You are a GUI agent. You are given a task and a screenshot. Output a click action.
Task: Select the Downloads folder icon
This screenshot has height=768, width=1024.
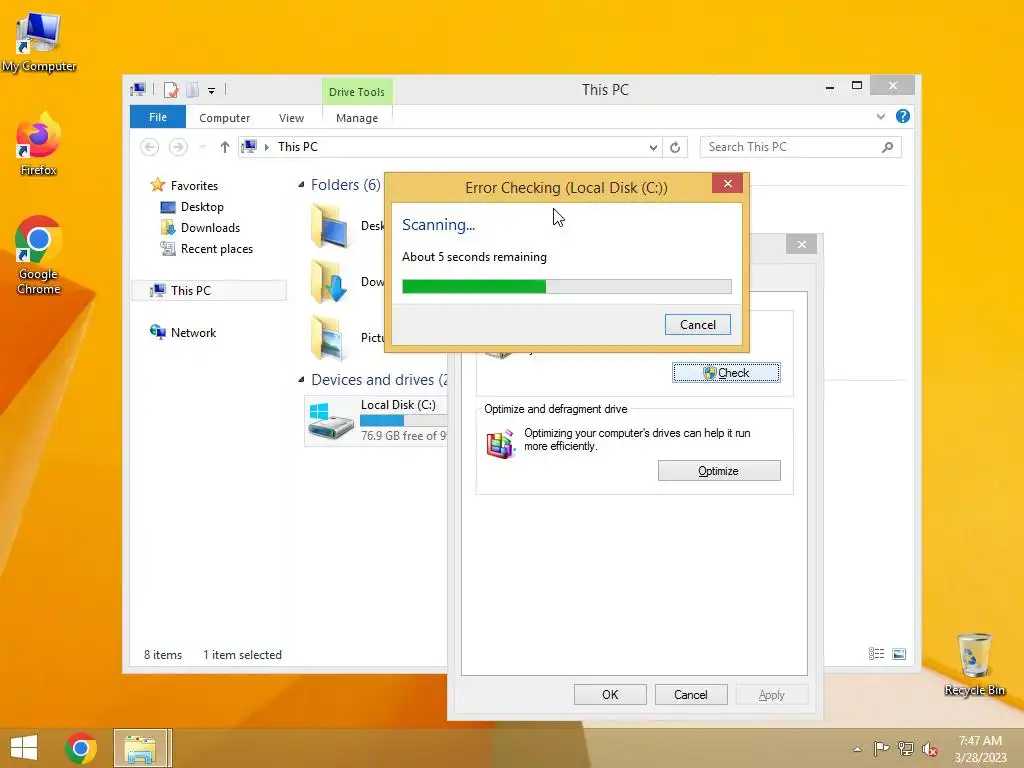click(329, 281)
